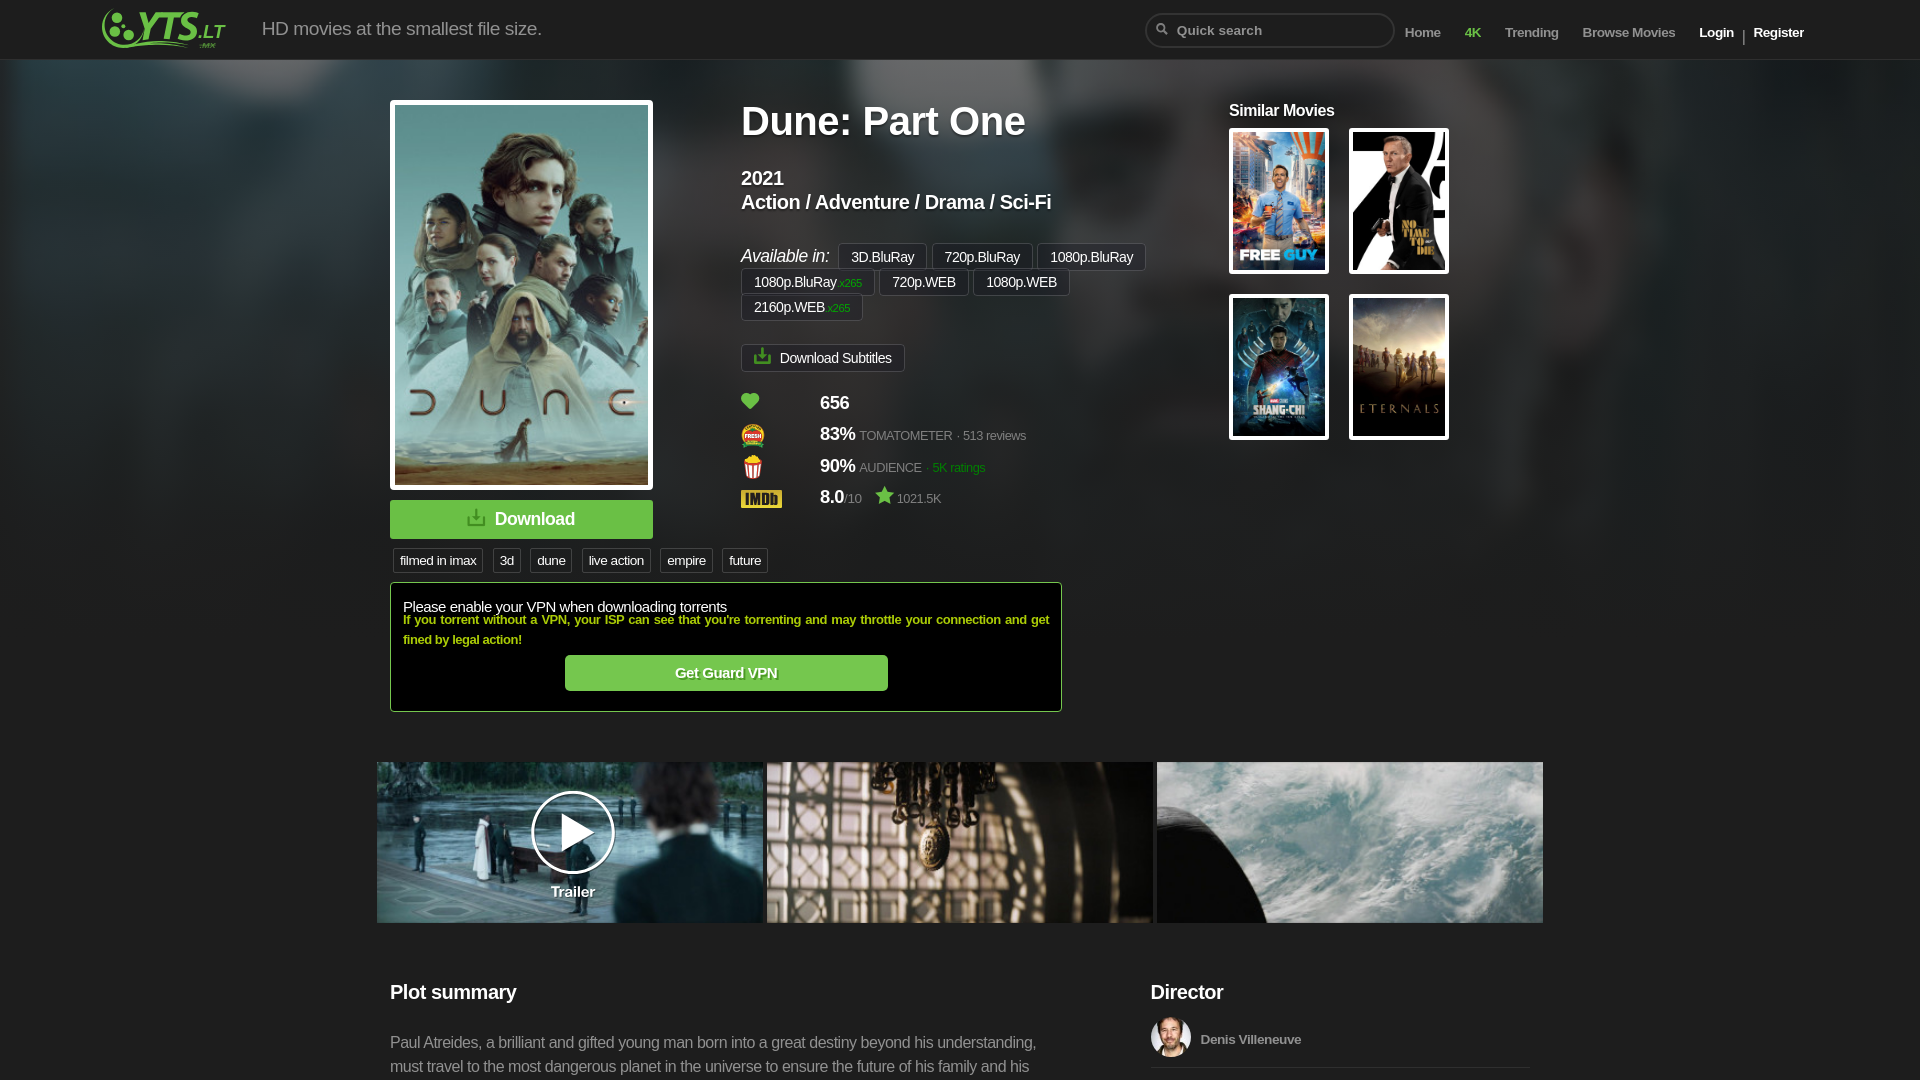1920x1080 pixels.
Task: Click the 'empire' tag
Action: point(686,561)
